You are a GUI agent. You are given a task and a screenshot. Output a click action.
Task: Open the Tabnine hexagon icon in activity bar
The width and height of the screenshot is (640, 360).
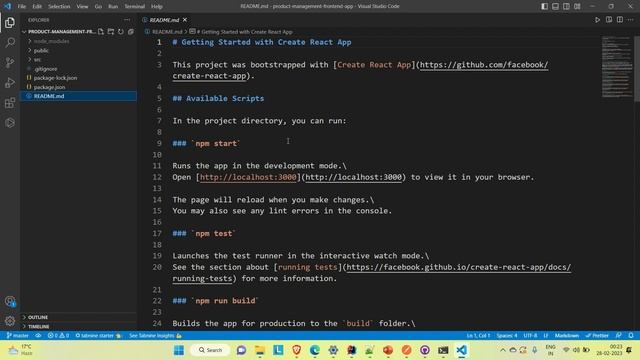pyautogui.click(x=10, y=122)
